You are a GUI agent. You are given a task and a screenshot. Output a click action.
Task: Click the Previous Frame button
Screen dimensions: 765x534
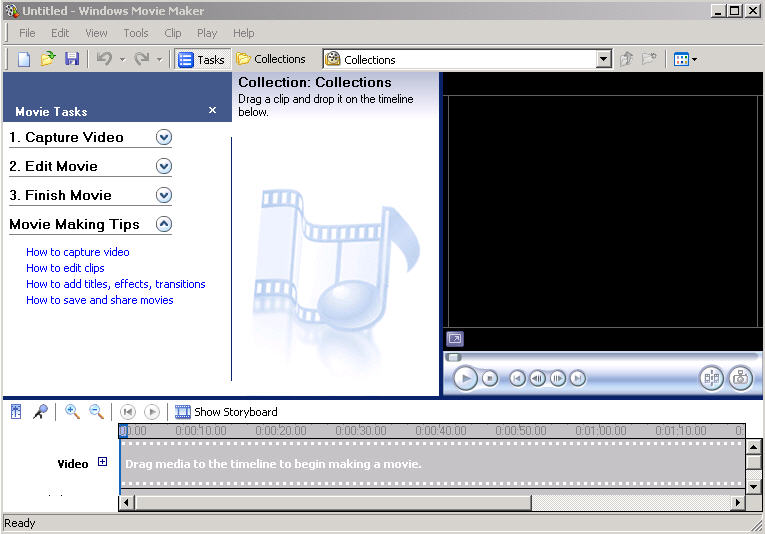click(537, 378)
